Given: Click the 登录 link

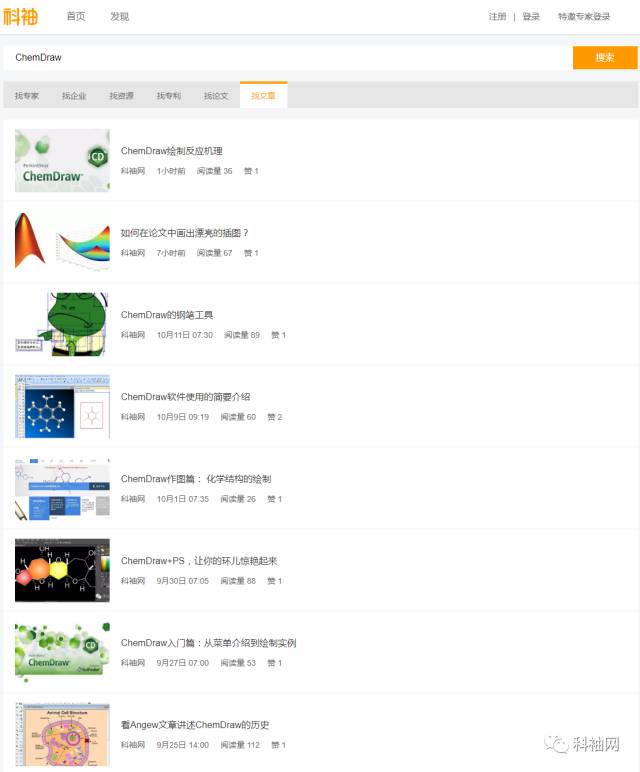Looking at the screenshot, I should (x=531, y=17).
